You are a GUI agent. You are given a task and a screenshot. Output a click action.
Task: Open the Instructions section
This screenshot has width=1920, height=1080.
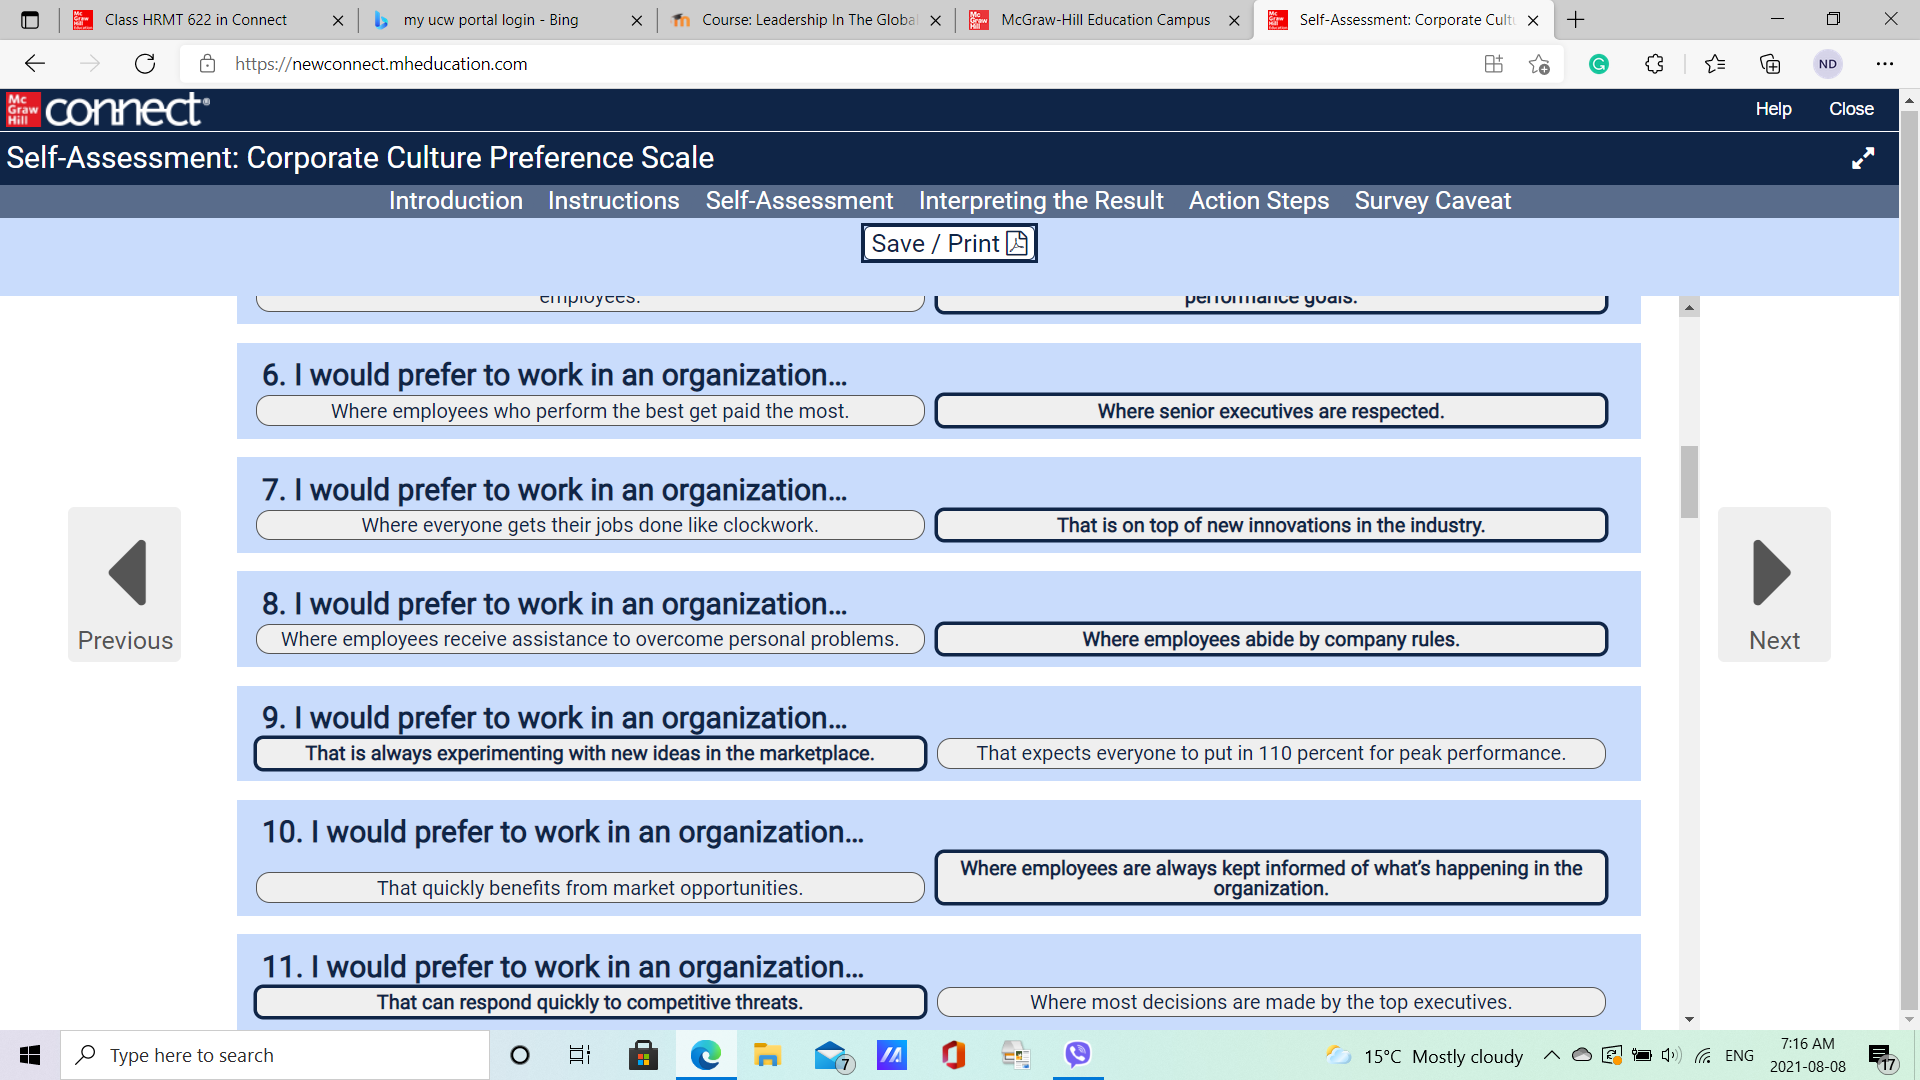click(613, 201)
